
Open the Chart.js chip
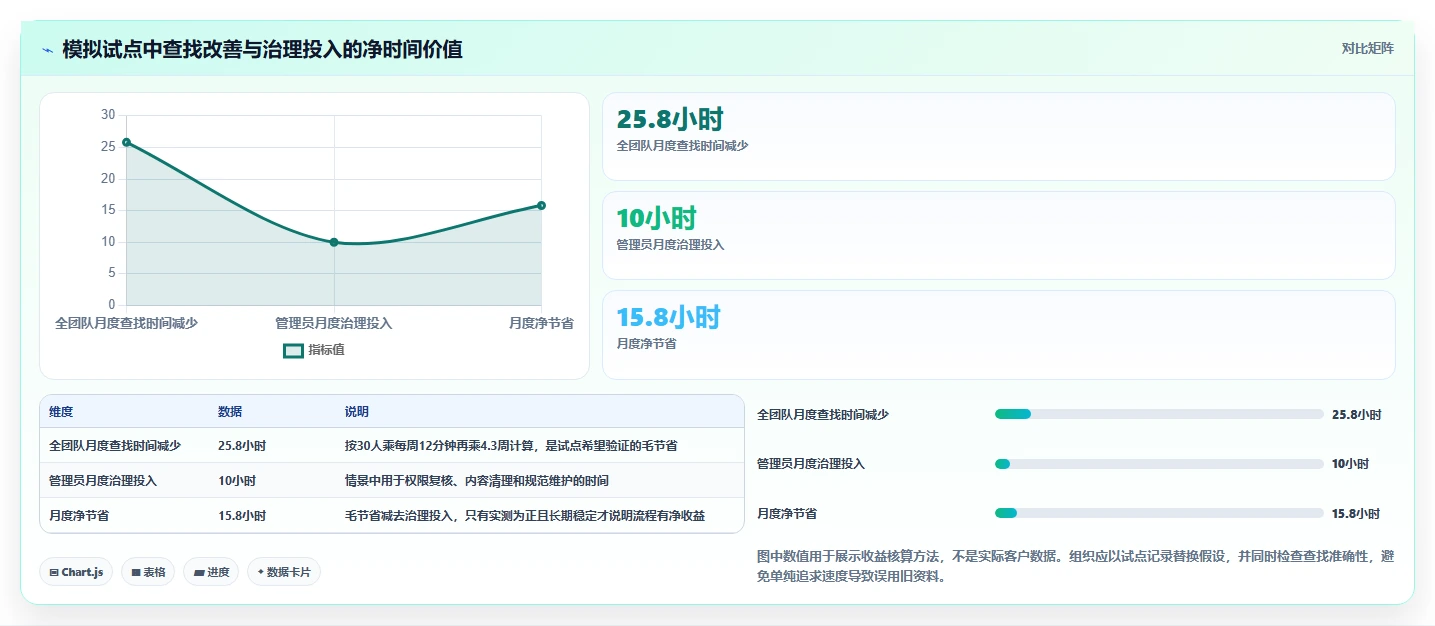pos(77,572)
